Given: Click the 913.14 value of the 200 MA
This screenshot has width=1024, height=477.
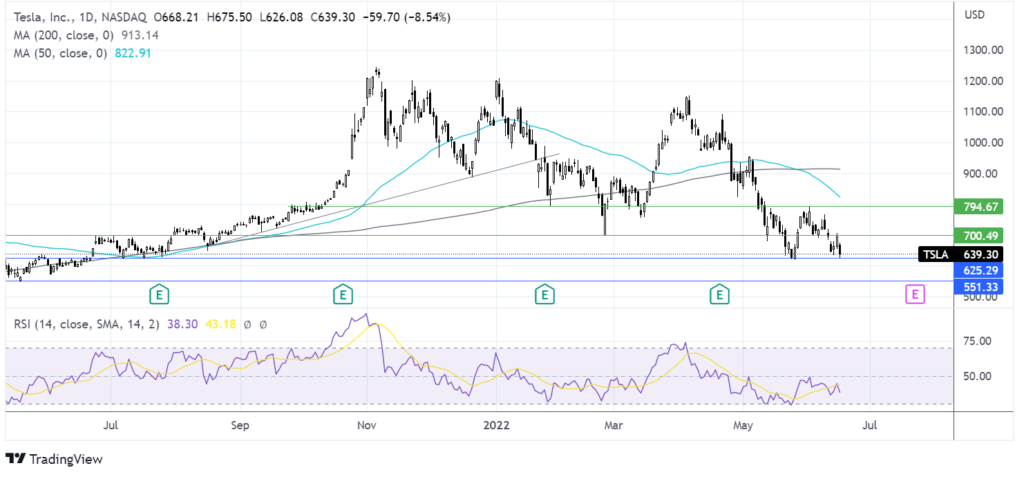Looking at the screenshot, I should [x=138, y=35].
